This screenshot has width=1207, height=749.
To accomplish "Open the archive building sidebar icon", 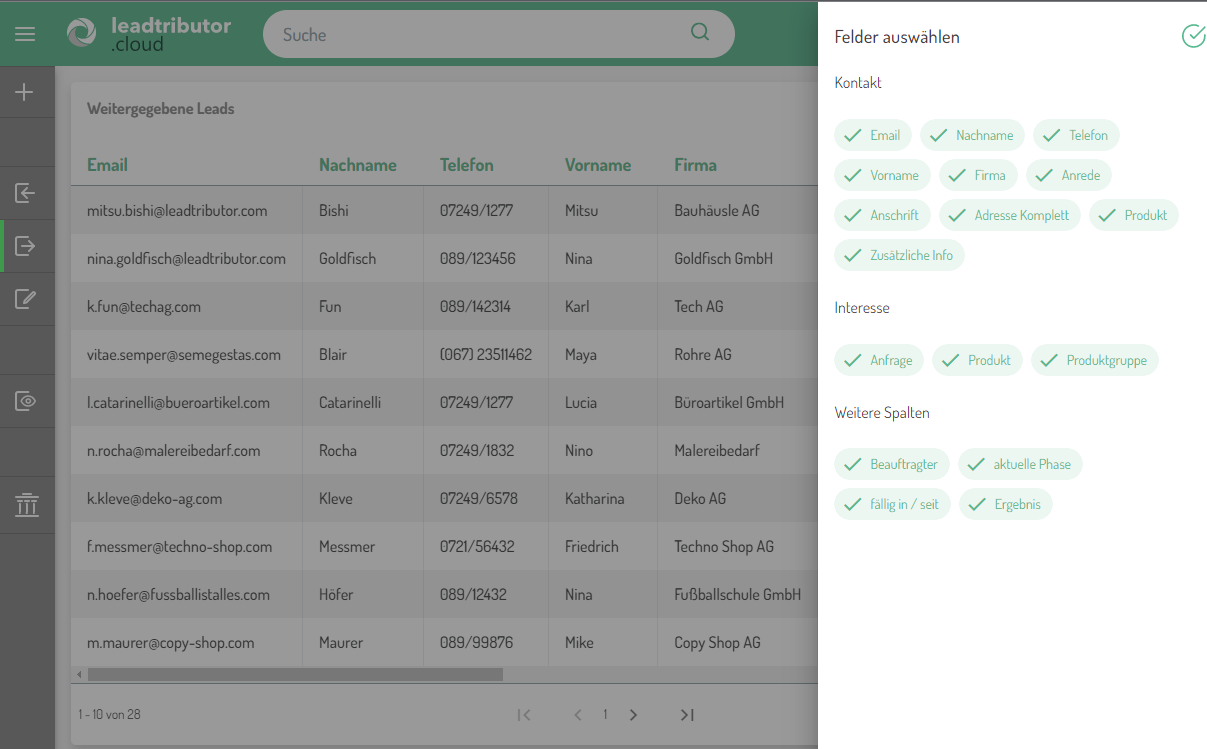I will (26, 505).
